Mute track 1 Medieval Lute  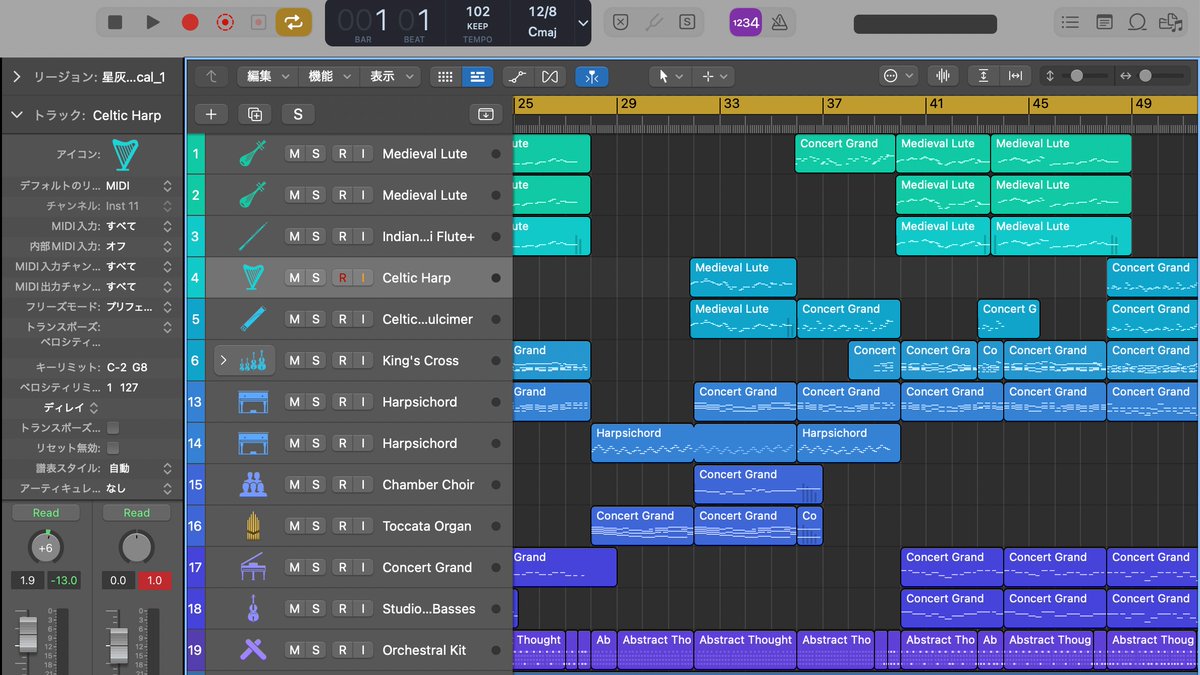pos(294,154)
